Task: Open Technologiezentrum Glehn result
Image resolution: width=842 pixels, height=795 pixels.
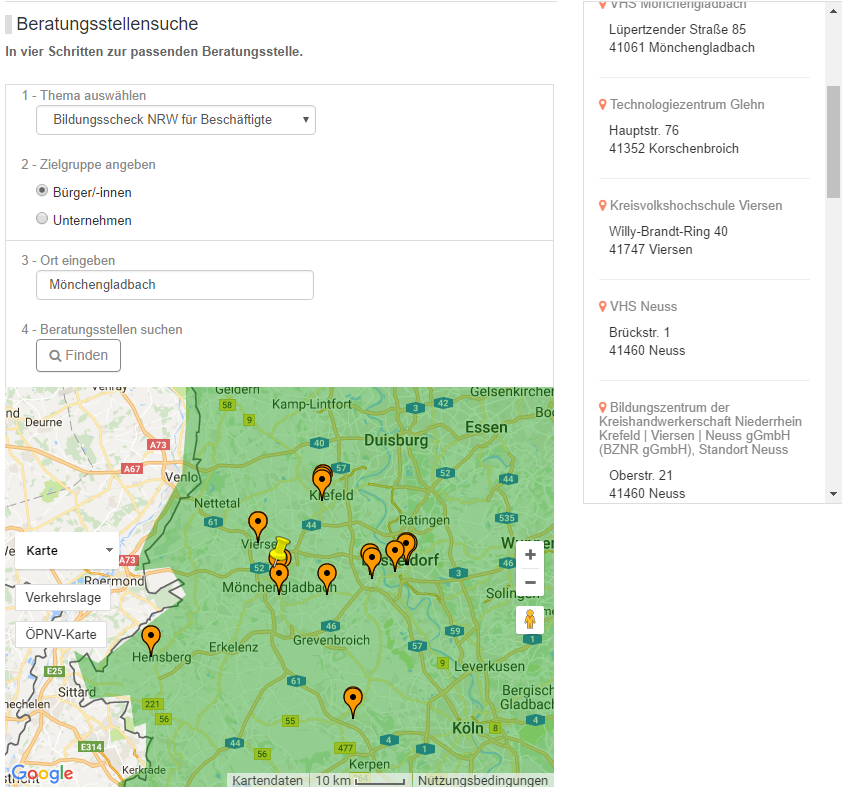Action: (x=687, y=105)
